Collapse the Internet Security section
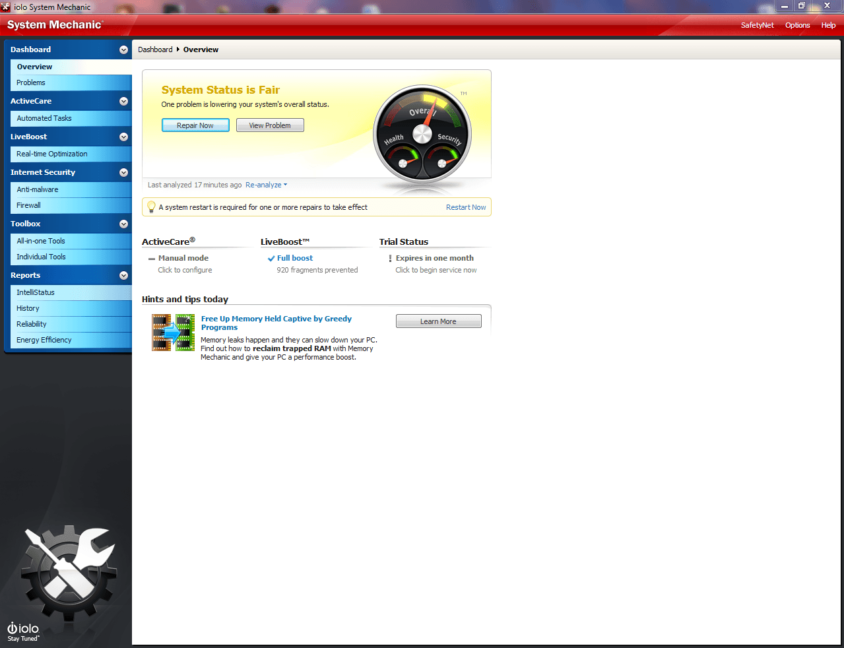844x648 pixels. point(123,172)
